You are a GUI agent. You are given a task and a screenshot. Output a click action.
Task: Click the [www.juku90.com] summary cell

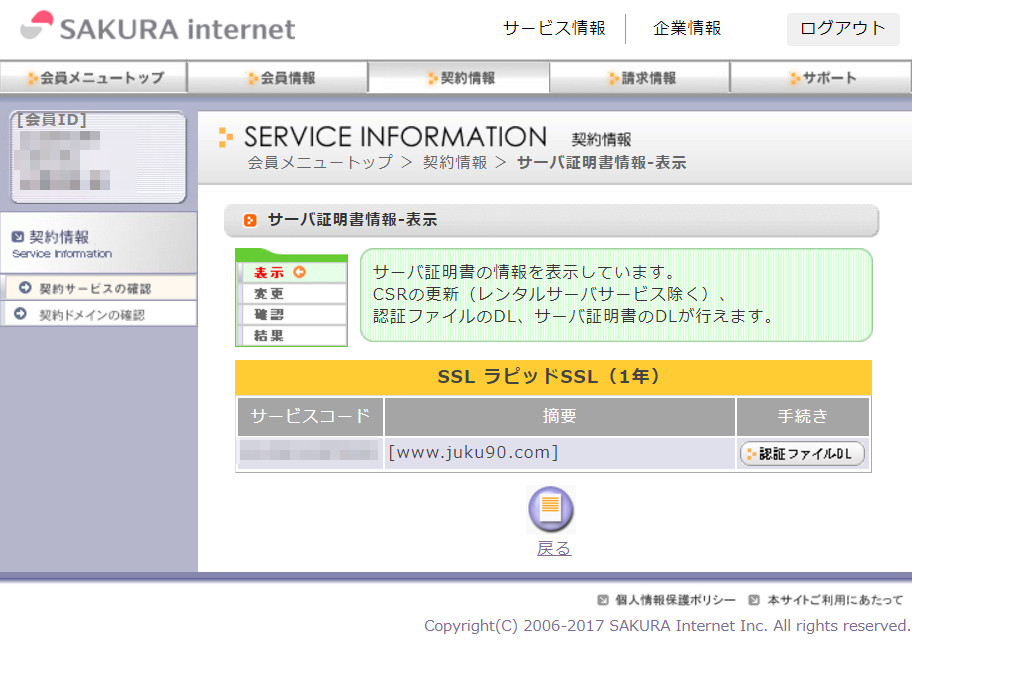pos(559,453)
